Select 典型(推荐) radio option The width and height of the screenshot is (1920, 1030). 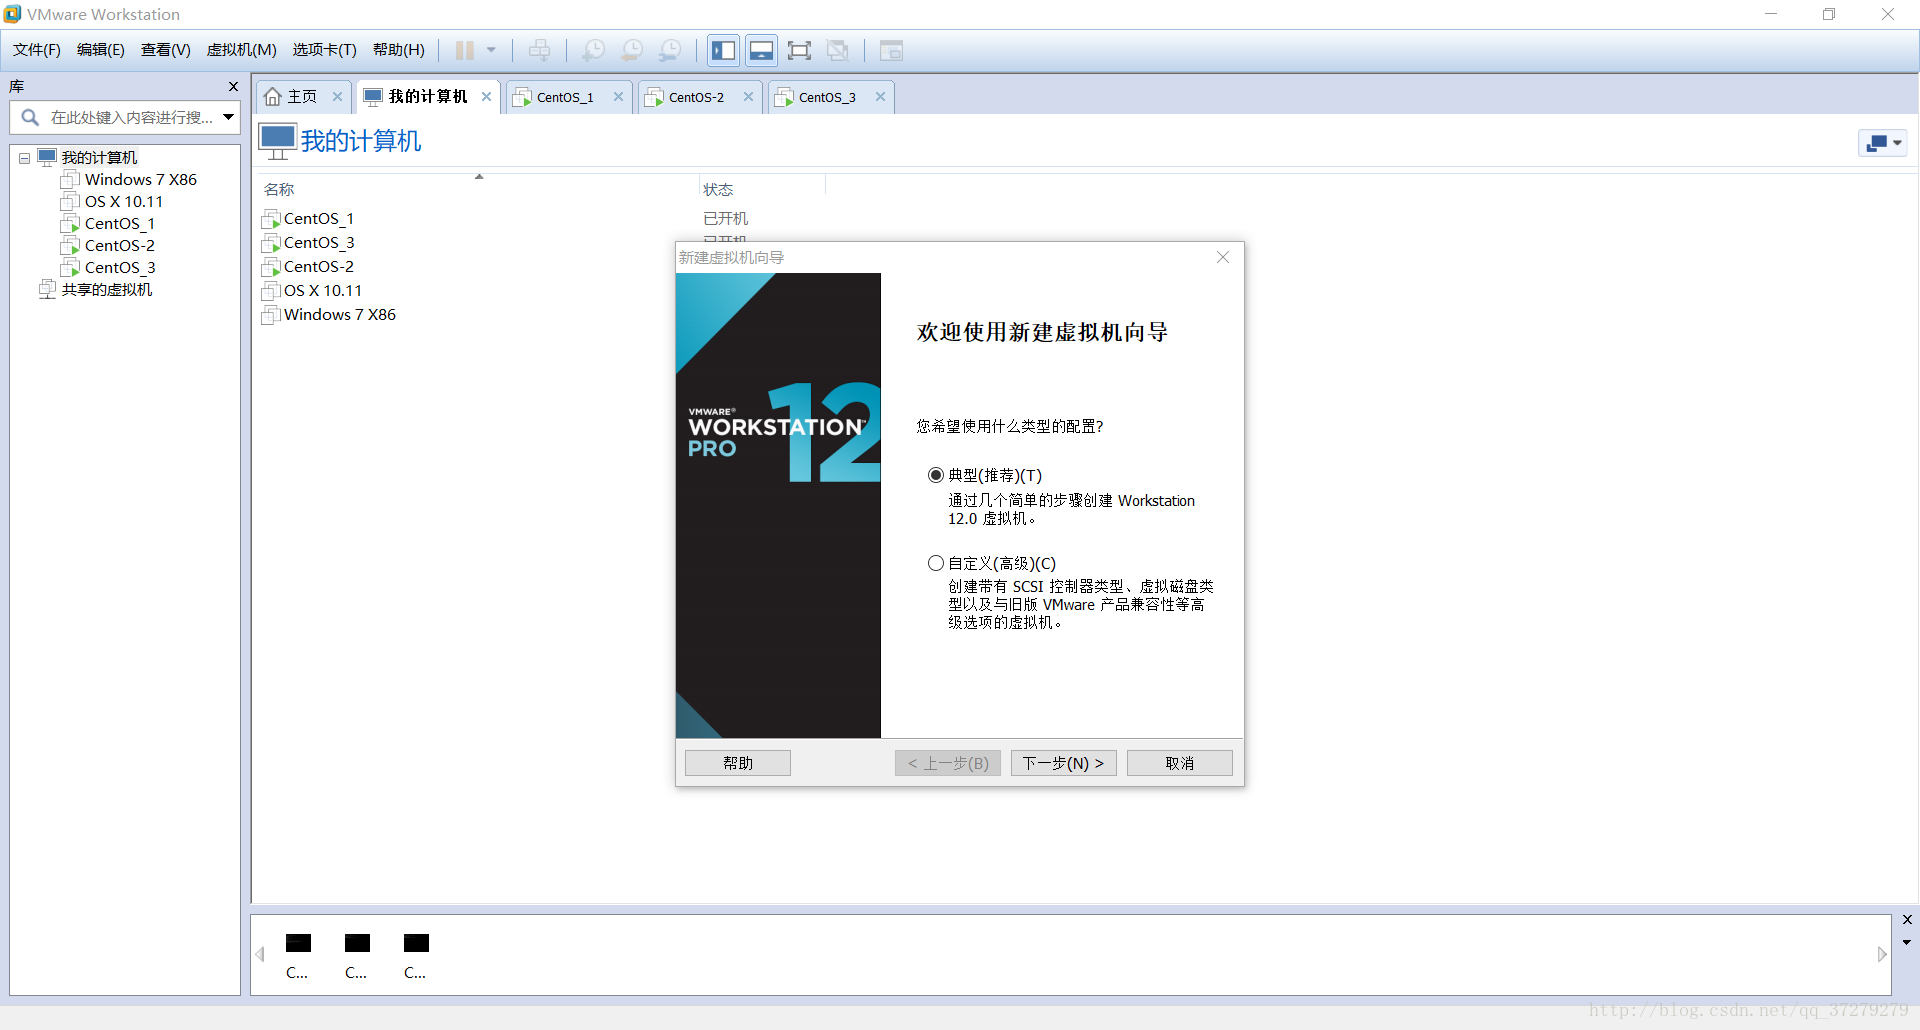click(936, 475)
